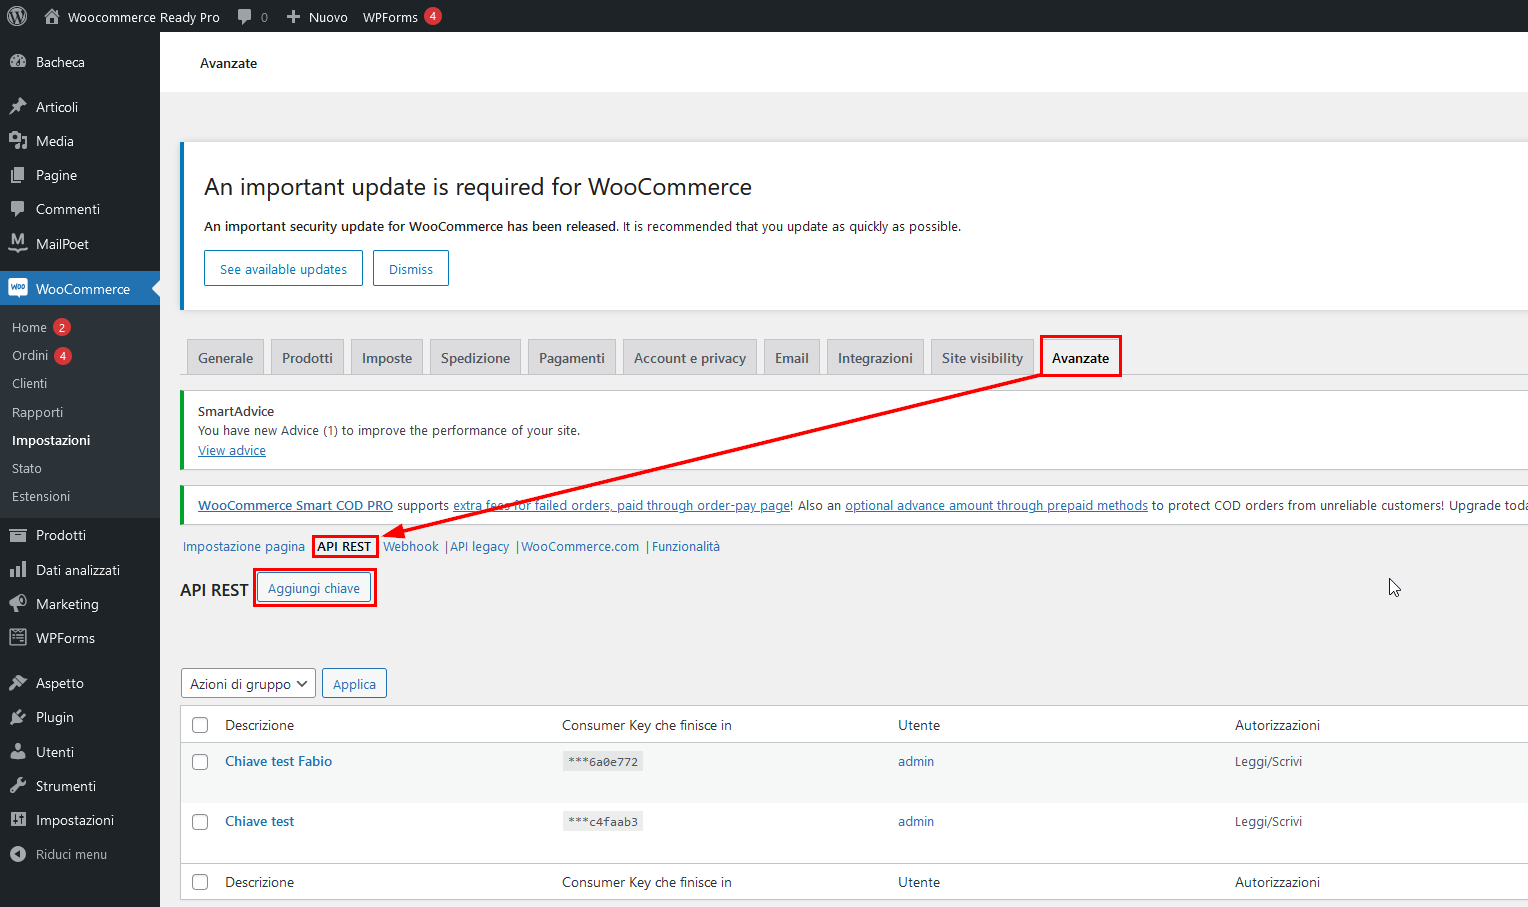Click See available updates button
Image resolution: width=1528 pixels, height=907 pixels.
coord(283,269)
